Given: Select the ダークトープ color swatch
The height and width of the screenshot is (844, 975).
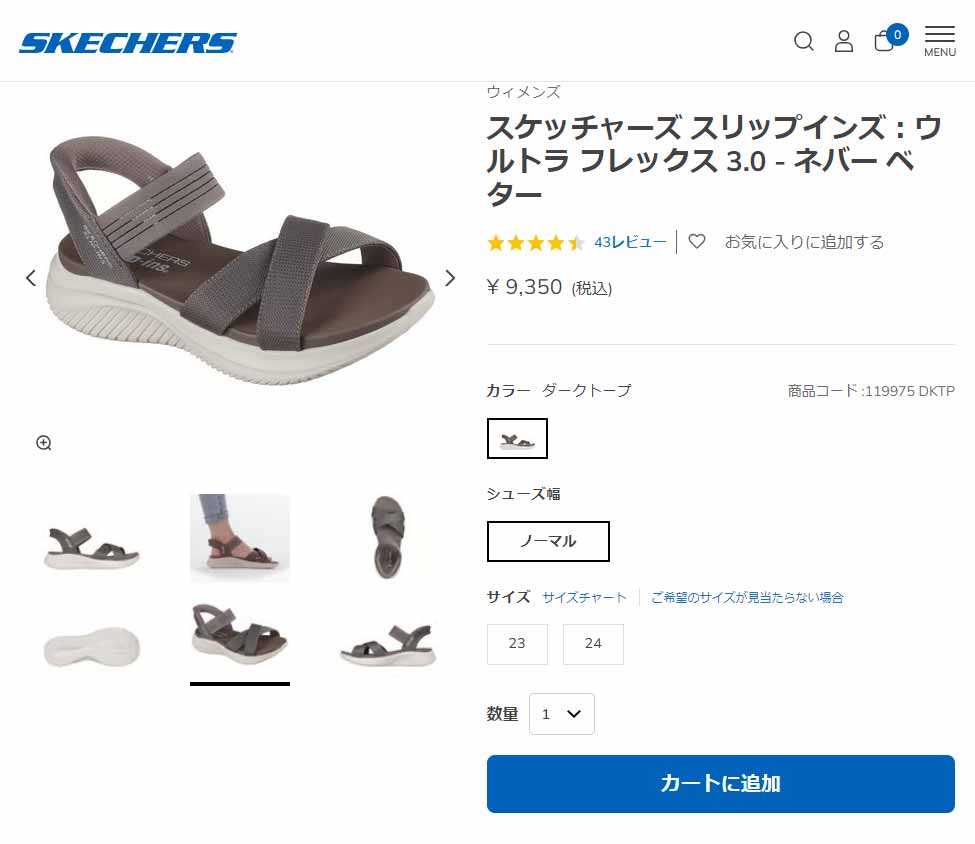Looking at the screenshot, I should (517, 438).
